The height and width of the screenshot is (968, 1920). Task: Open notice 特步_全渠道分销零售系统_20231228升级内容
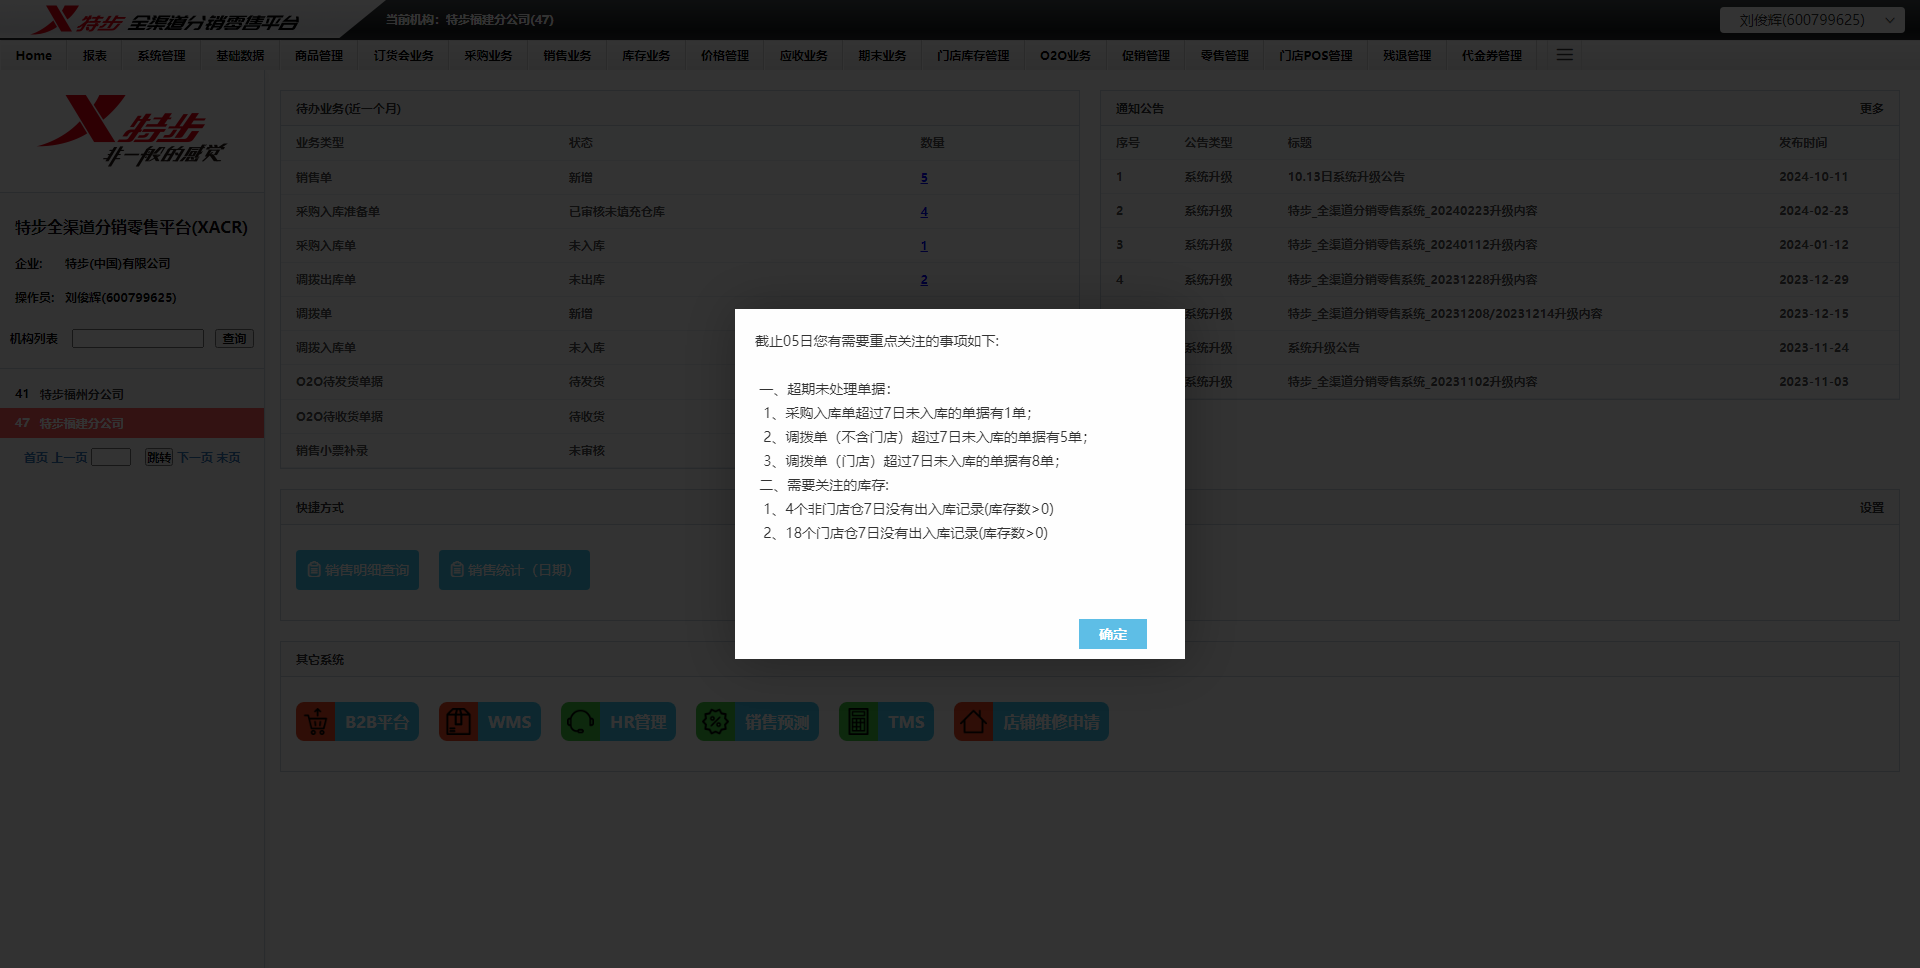(x=1412, y=280)
